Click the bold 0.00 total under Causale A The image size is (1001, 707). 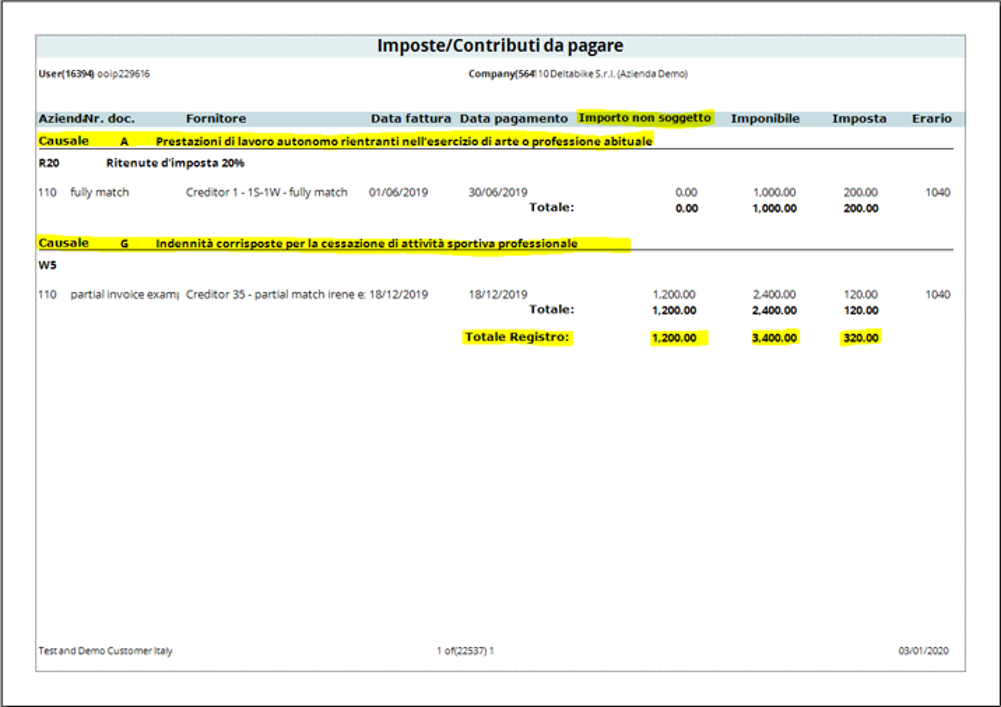pos(687,208)
